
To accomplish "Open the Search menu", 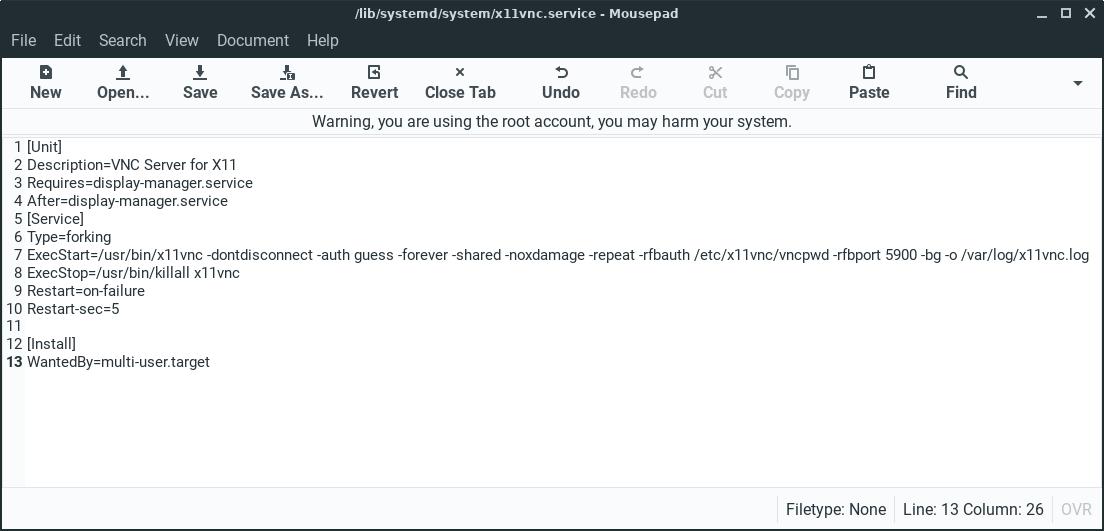I will coord(123,40).
